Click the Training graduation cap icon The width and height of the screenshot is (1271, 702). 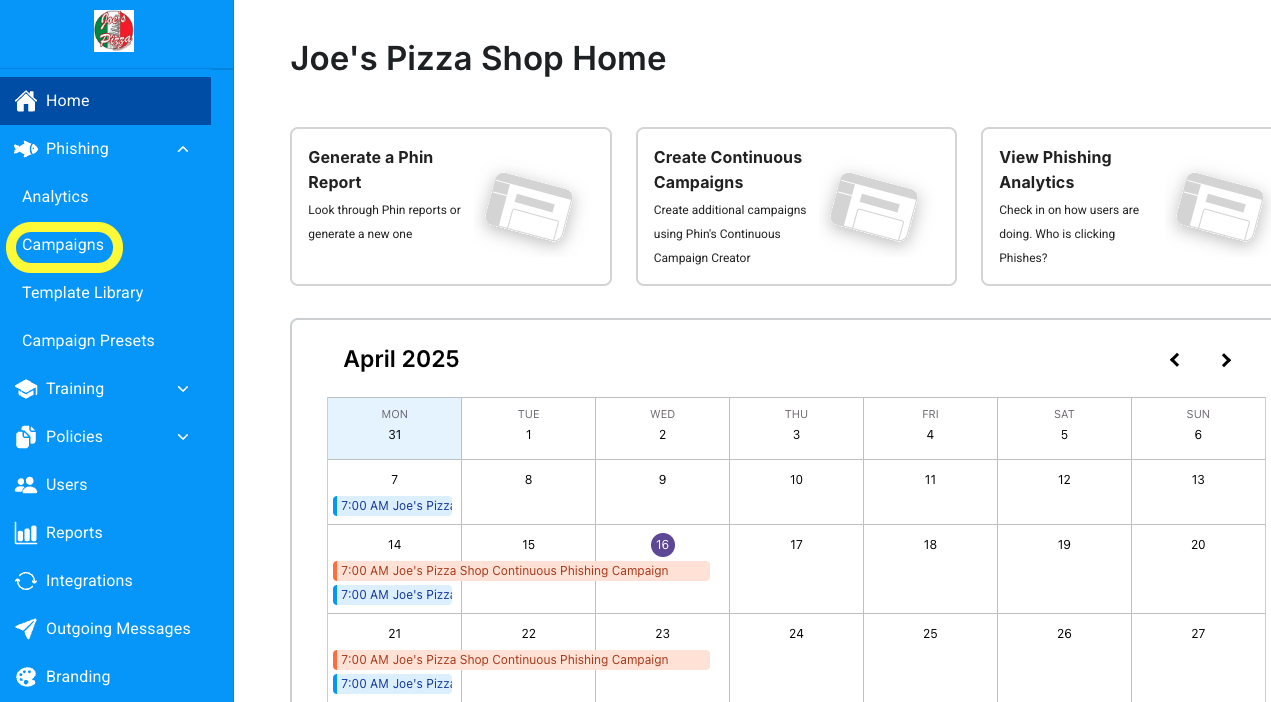pyautogui.click(x=26, y=389)
